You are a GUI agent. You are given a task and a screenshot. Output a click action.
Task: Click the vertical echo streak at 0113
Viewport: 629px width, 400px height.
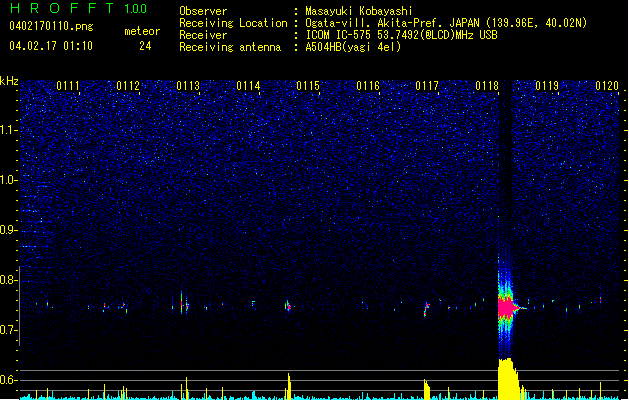click(x=182, y=303)
